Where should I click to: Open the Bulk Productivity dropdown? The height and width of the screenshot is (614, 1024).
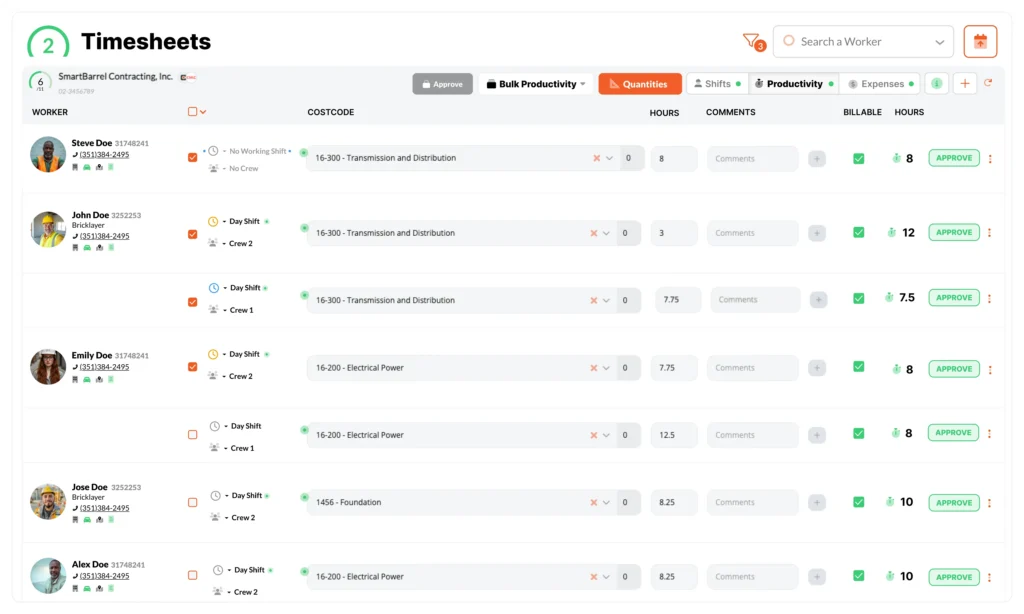pos(535,83)
